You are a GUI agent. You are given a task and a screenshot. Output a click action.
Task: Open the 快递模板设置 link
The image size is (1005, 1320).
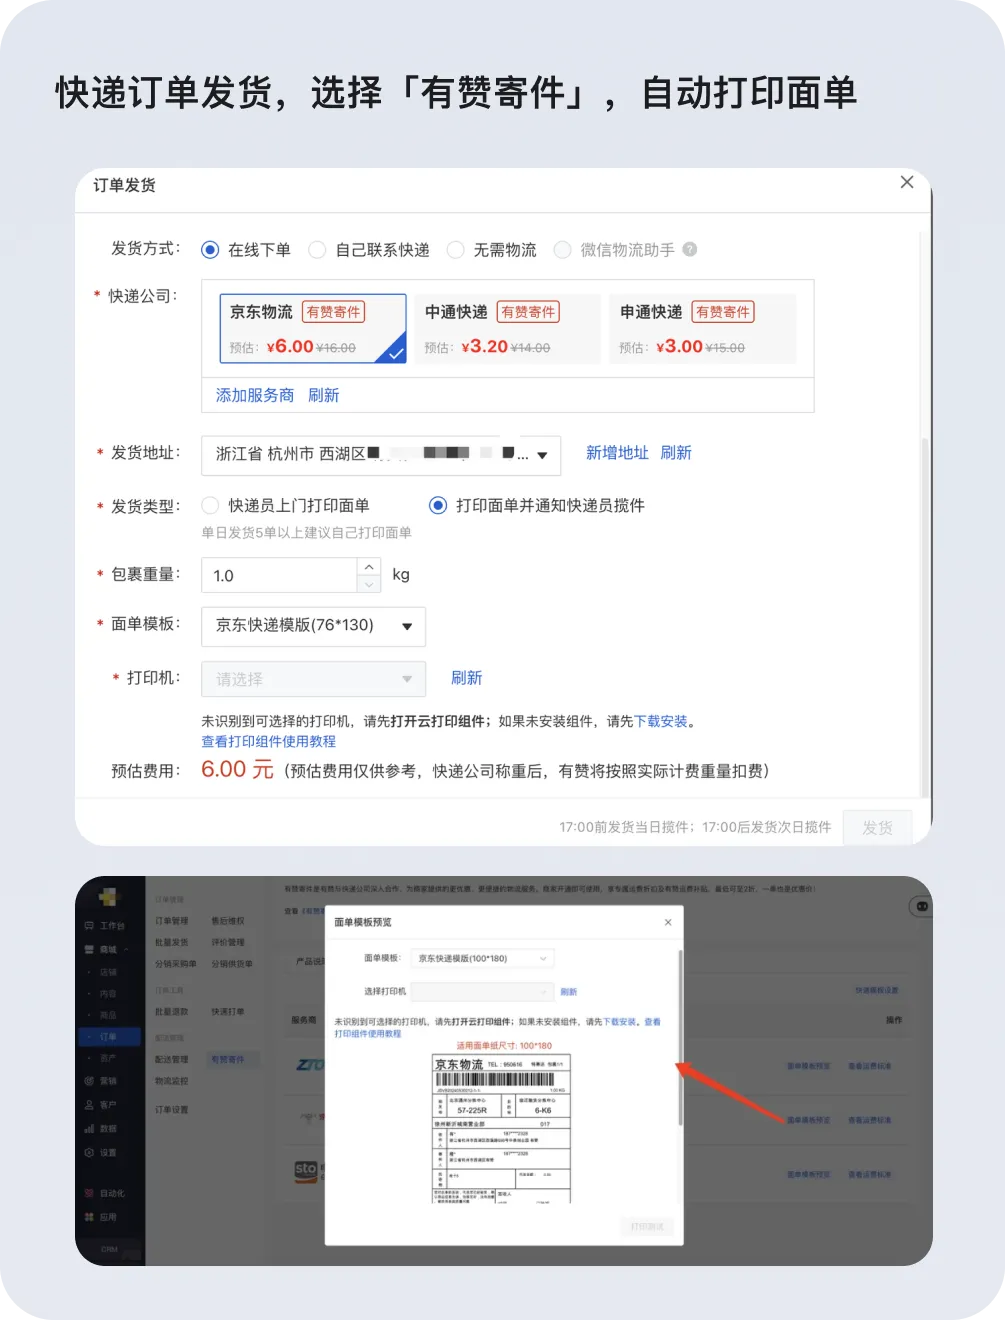[x=877, y=990]
